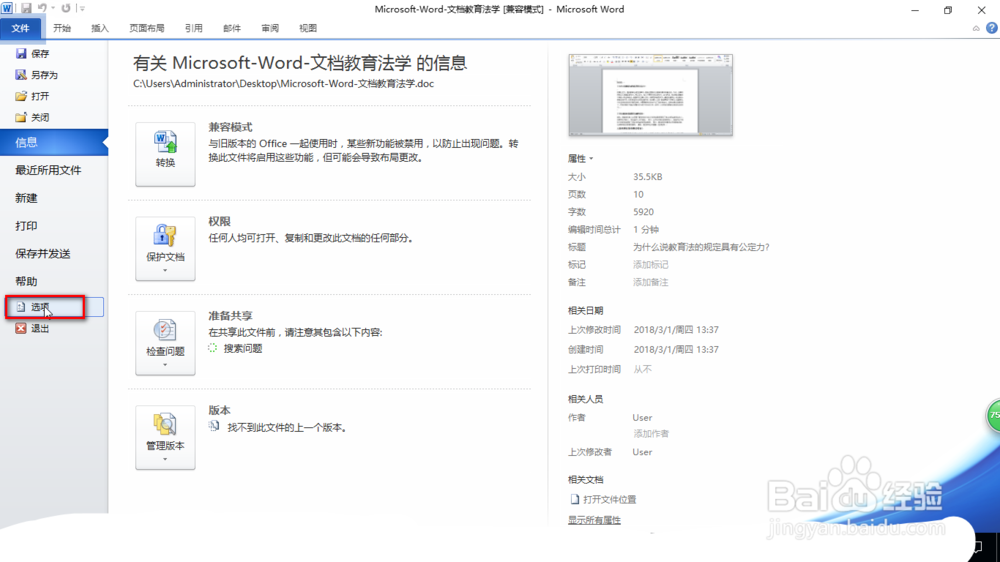Click the version history icon beside 找不到此文件的上一个版本
This screenshot has width=1000, height=562.
click(214, 426)
